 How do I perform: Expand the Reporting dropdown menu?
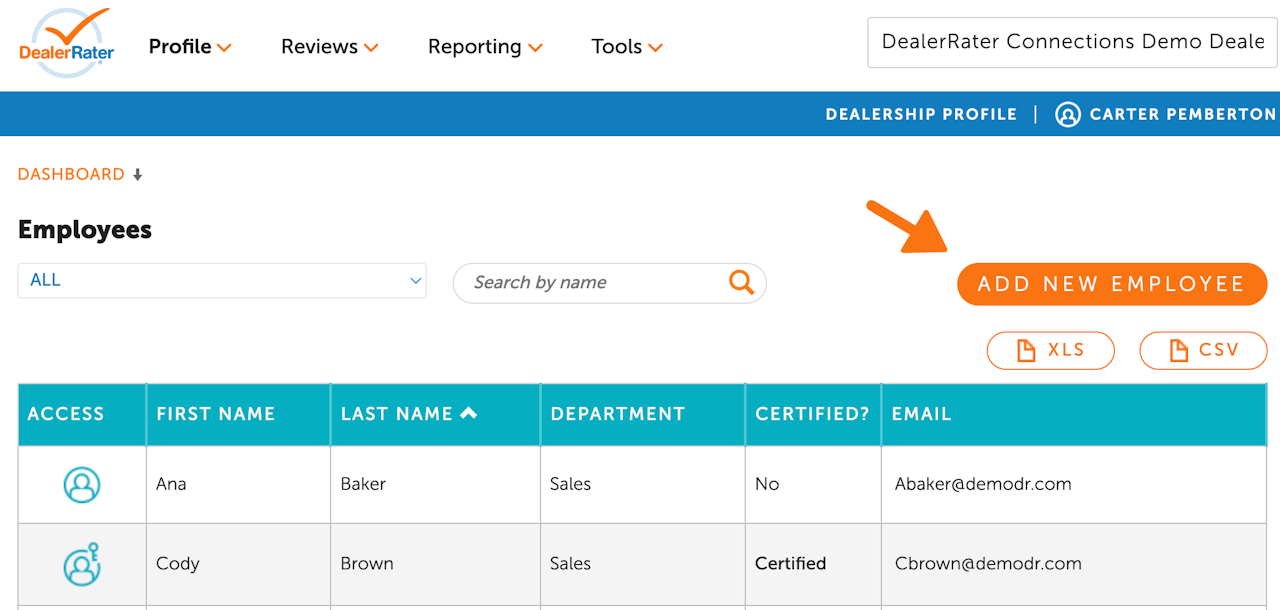coord(485,47)
